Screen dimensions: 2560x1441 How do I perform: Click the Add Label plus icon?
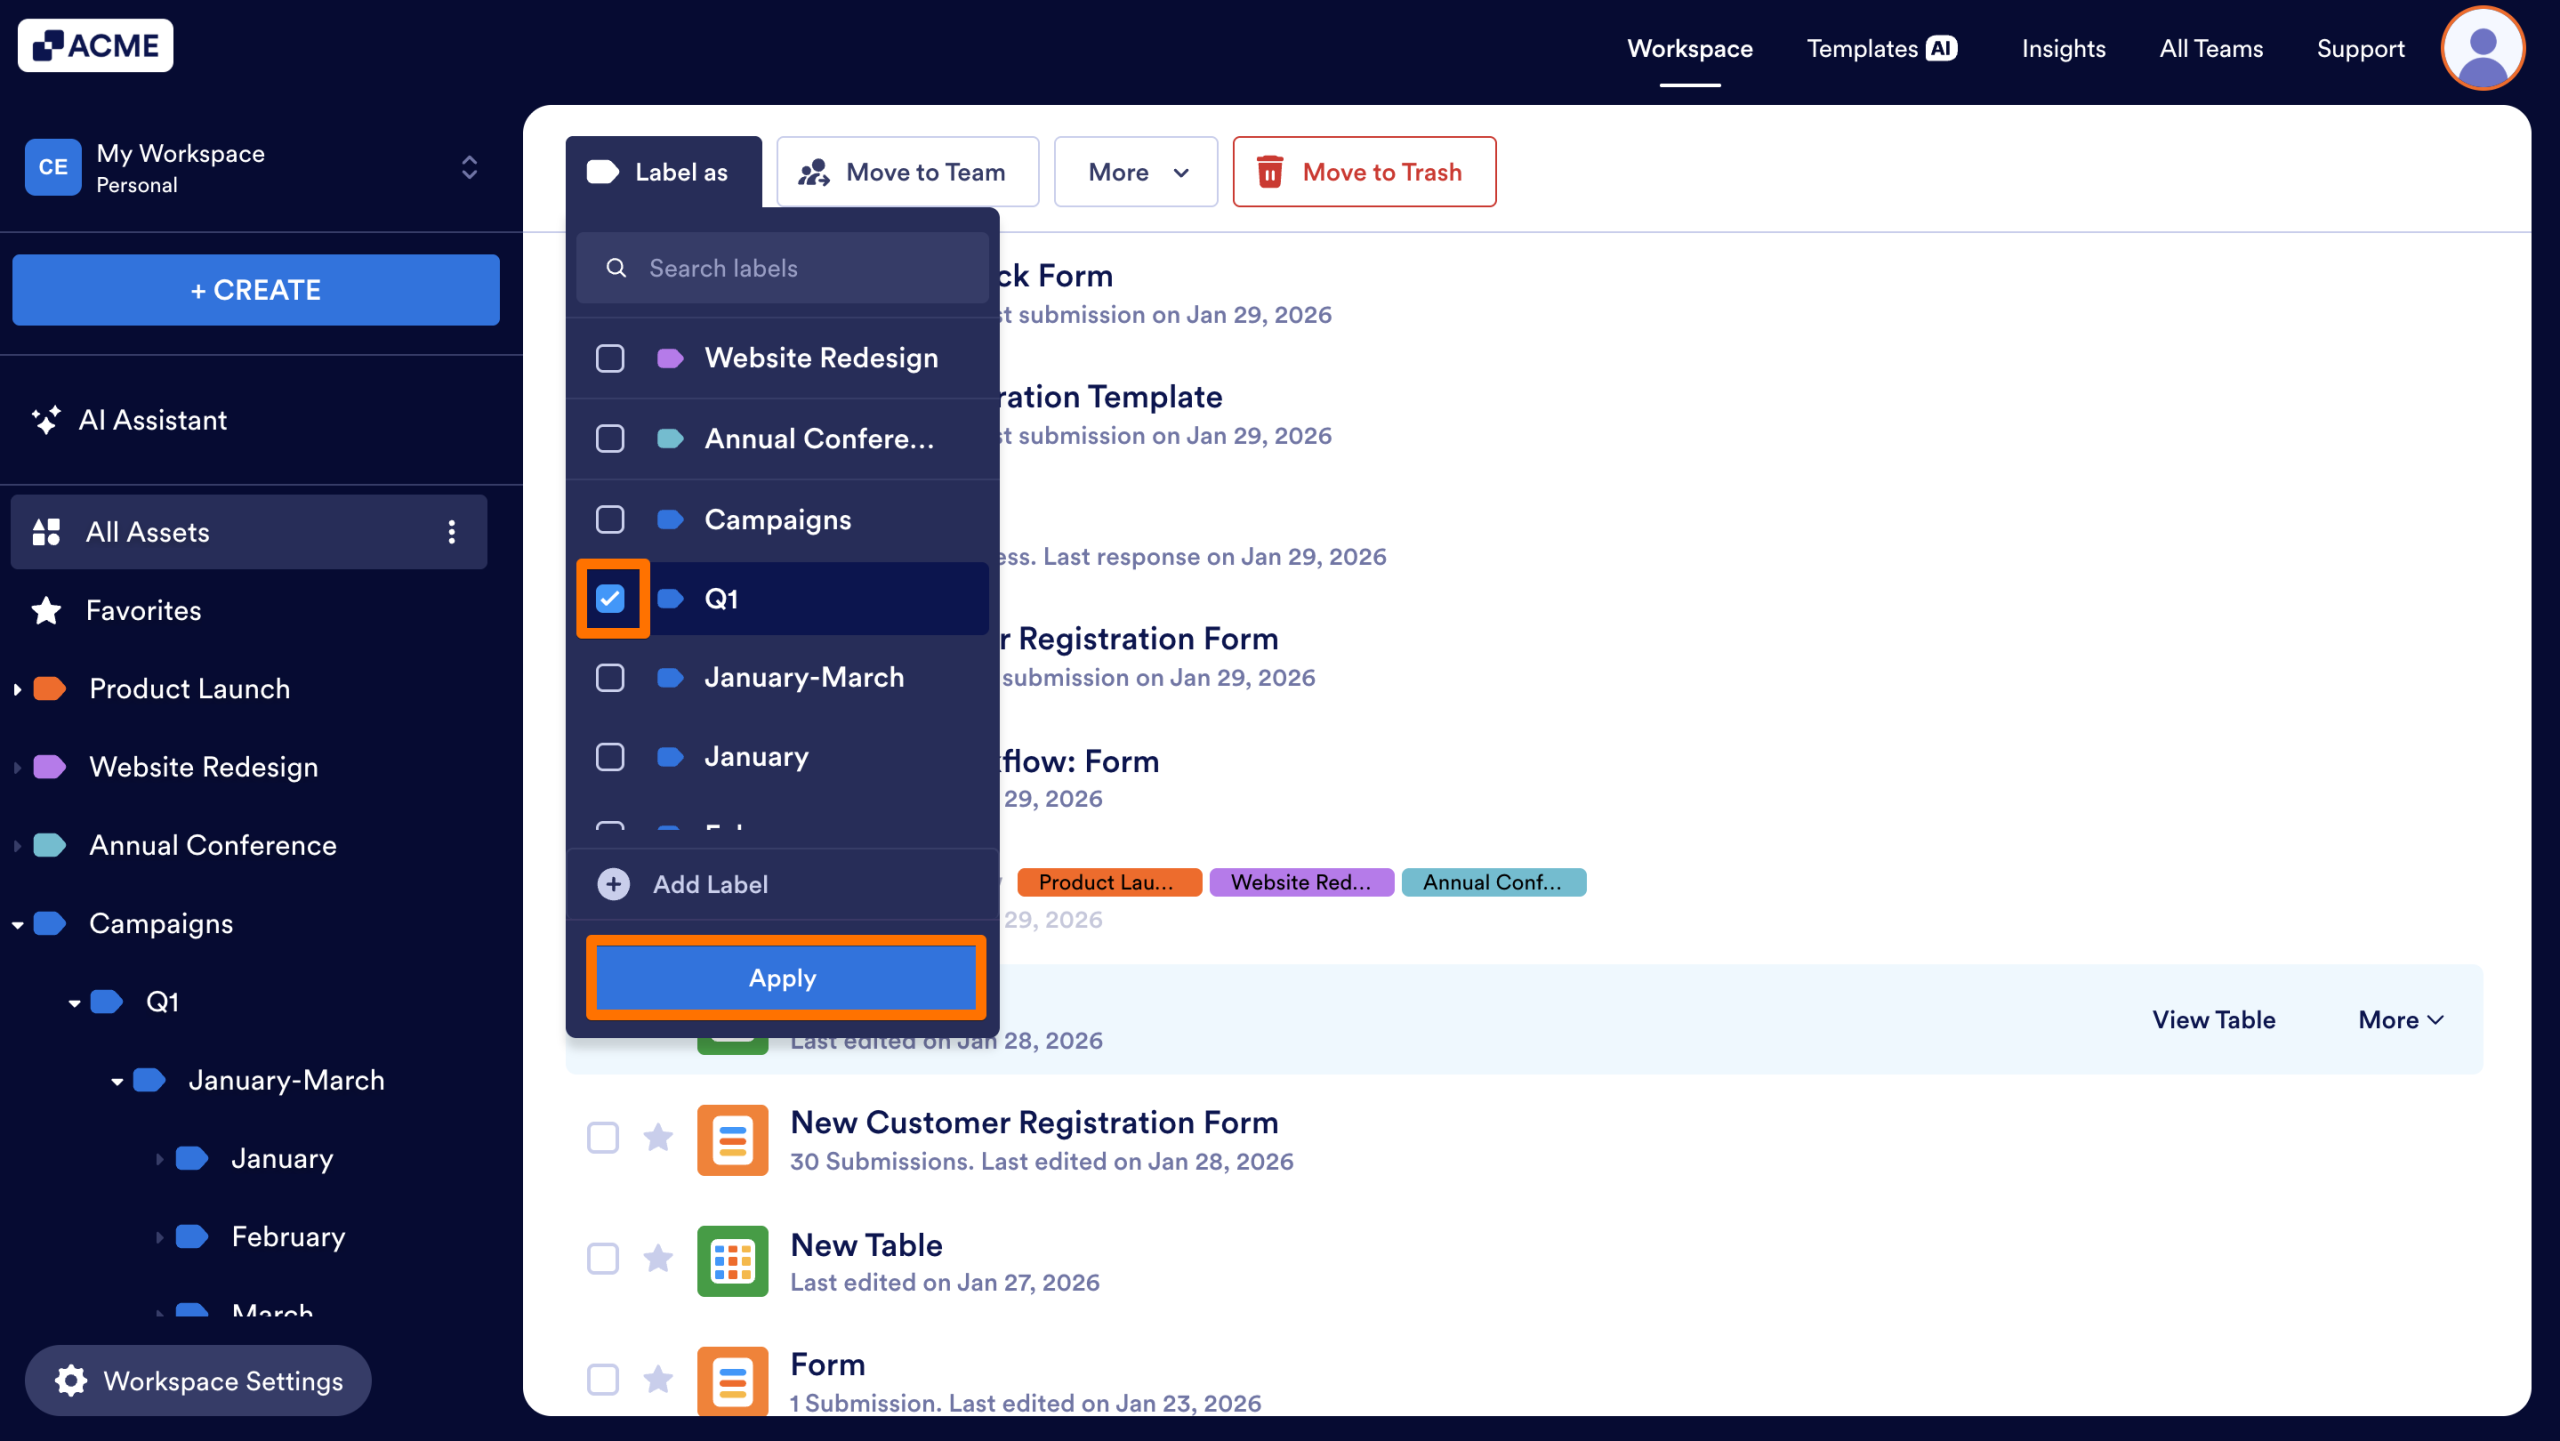(613, 884)
